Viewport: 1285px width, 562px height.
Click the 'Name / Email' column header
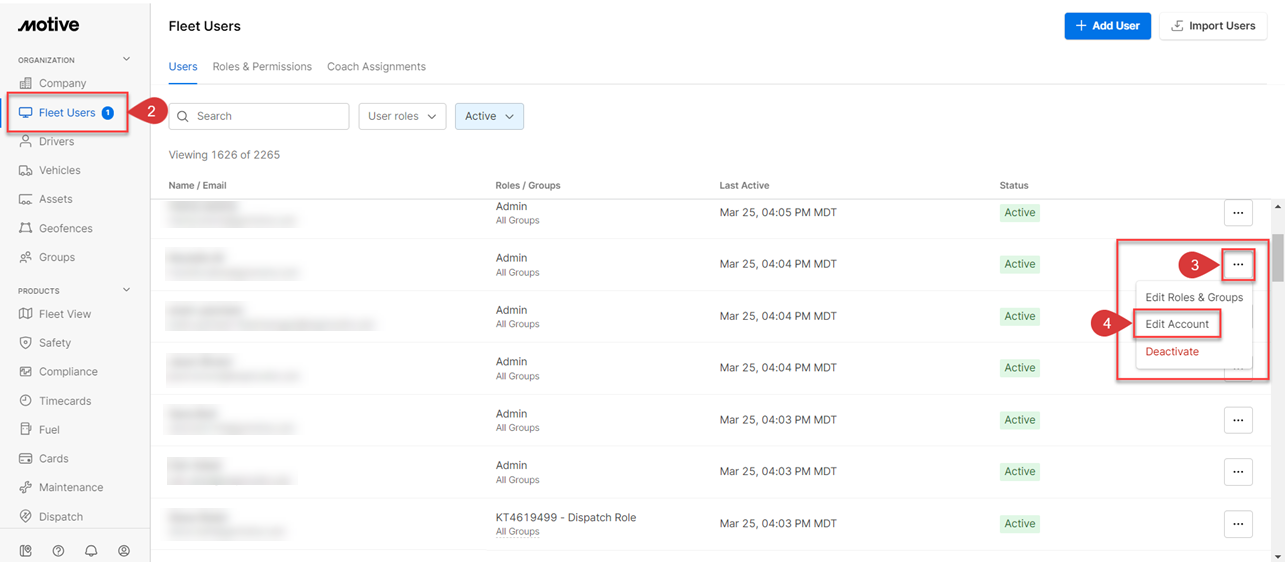click(197, 186)
